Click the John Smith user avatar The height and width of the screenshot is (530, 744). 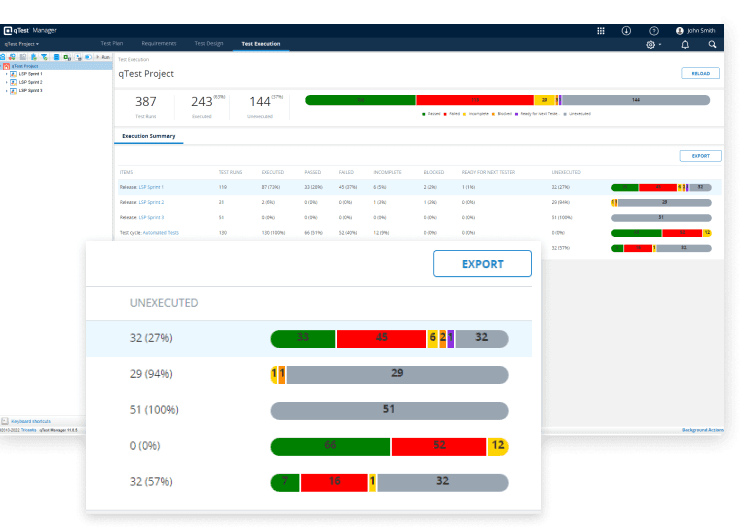[681, 31]
